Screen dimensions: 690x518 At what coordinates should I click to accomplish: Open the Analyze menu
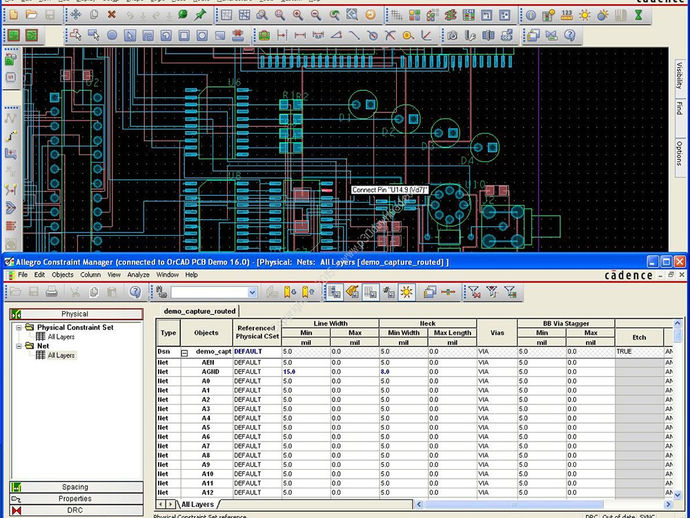click(138, 275)
